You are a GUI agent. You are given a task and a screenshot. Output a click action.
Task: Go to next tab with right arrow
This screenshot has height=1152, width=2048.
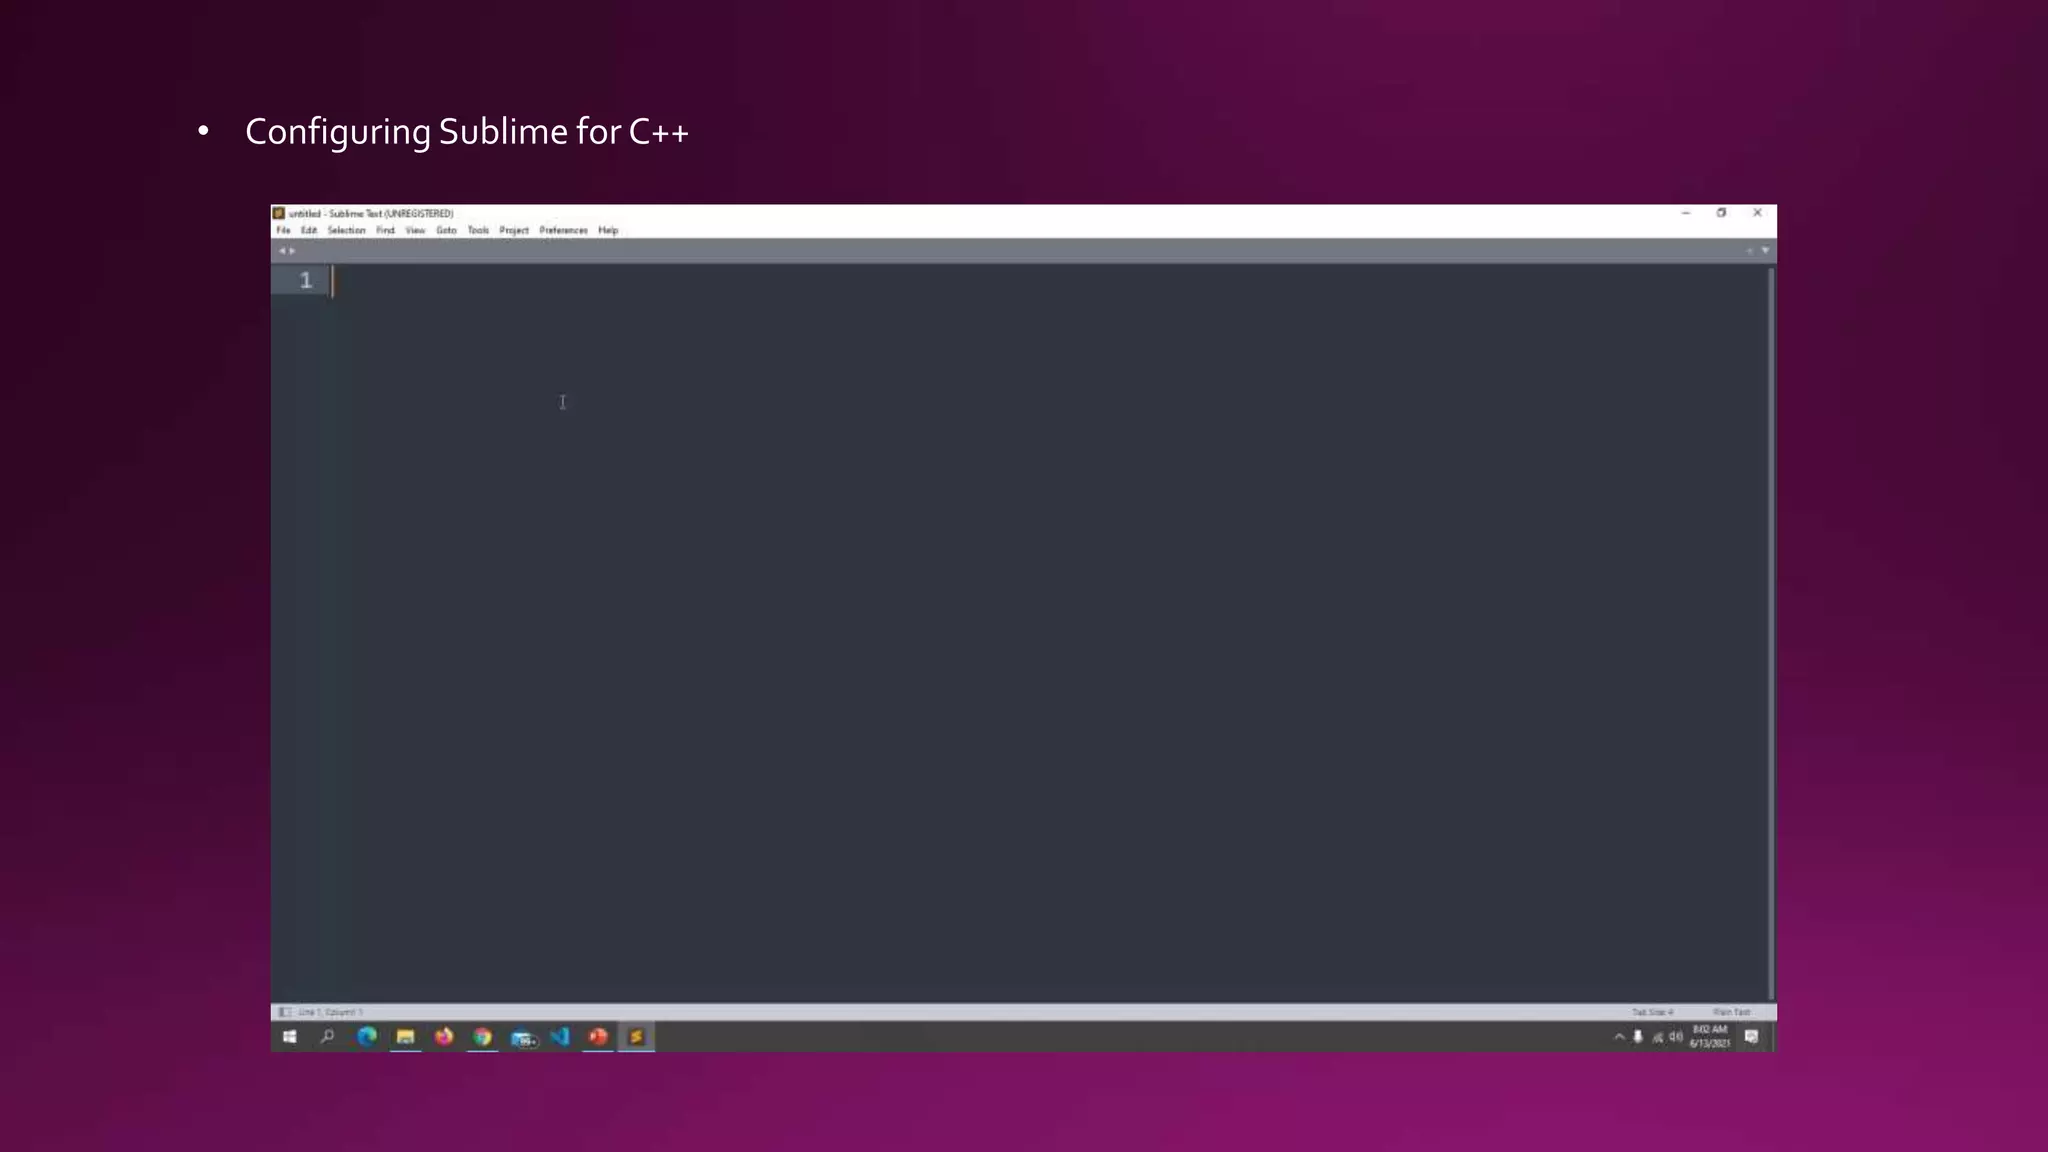[292, 251]
